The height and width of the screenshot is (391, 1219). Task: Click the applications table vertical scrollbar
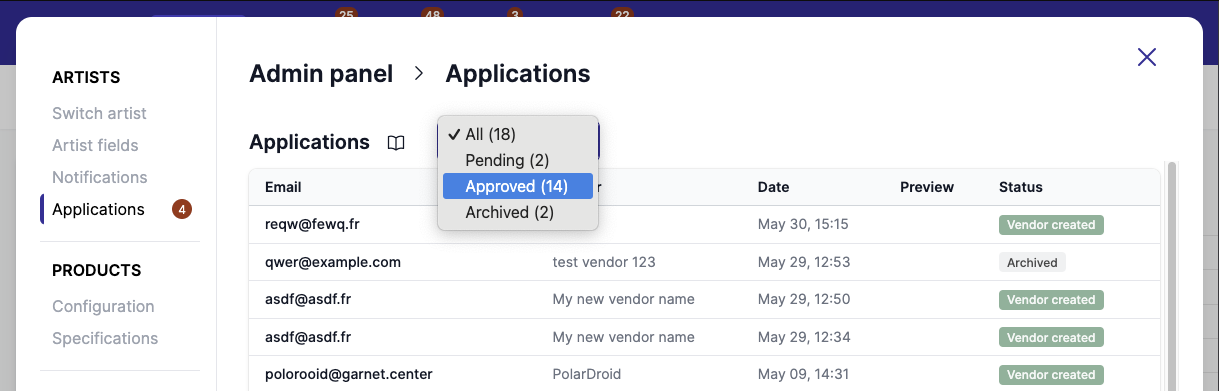1172,275
